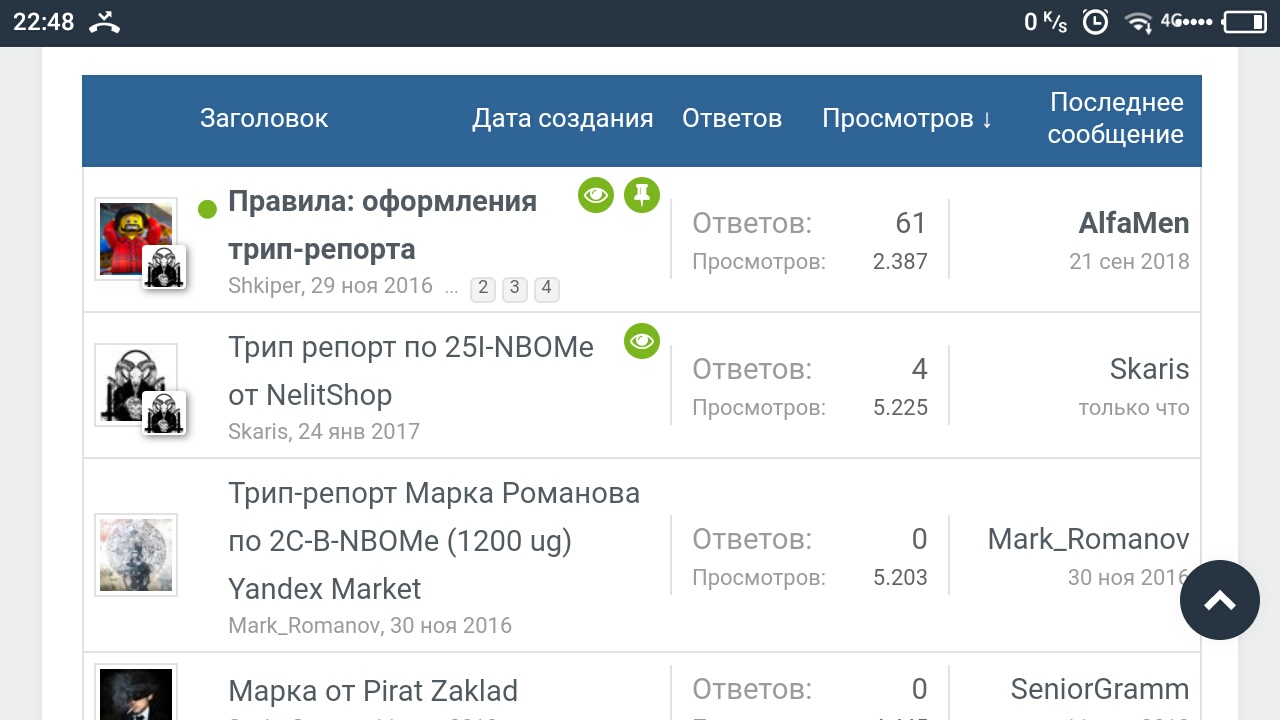The width and height of the screenshot is (1280, 720).
Task: Click view count 2.387
Action: coord(900,262)
